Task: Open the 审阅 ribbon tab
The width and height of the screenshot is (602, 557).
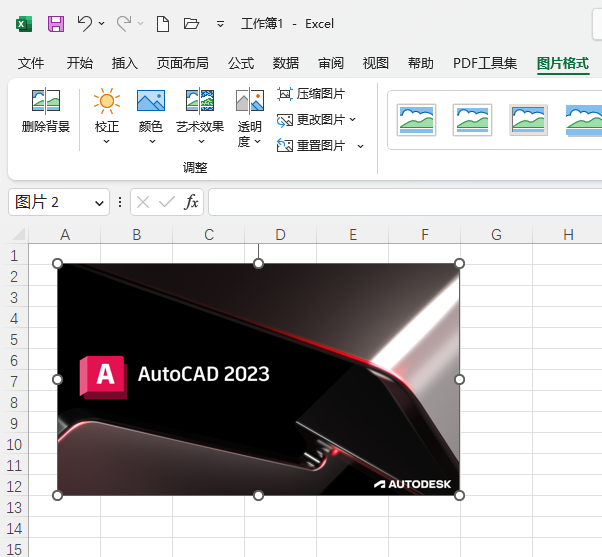Action: [x=331, y=63]
